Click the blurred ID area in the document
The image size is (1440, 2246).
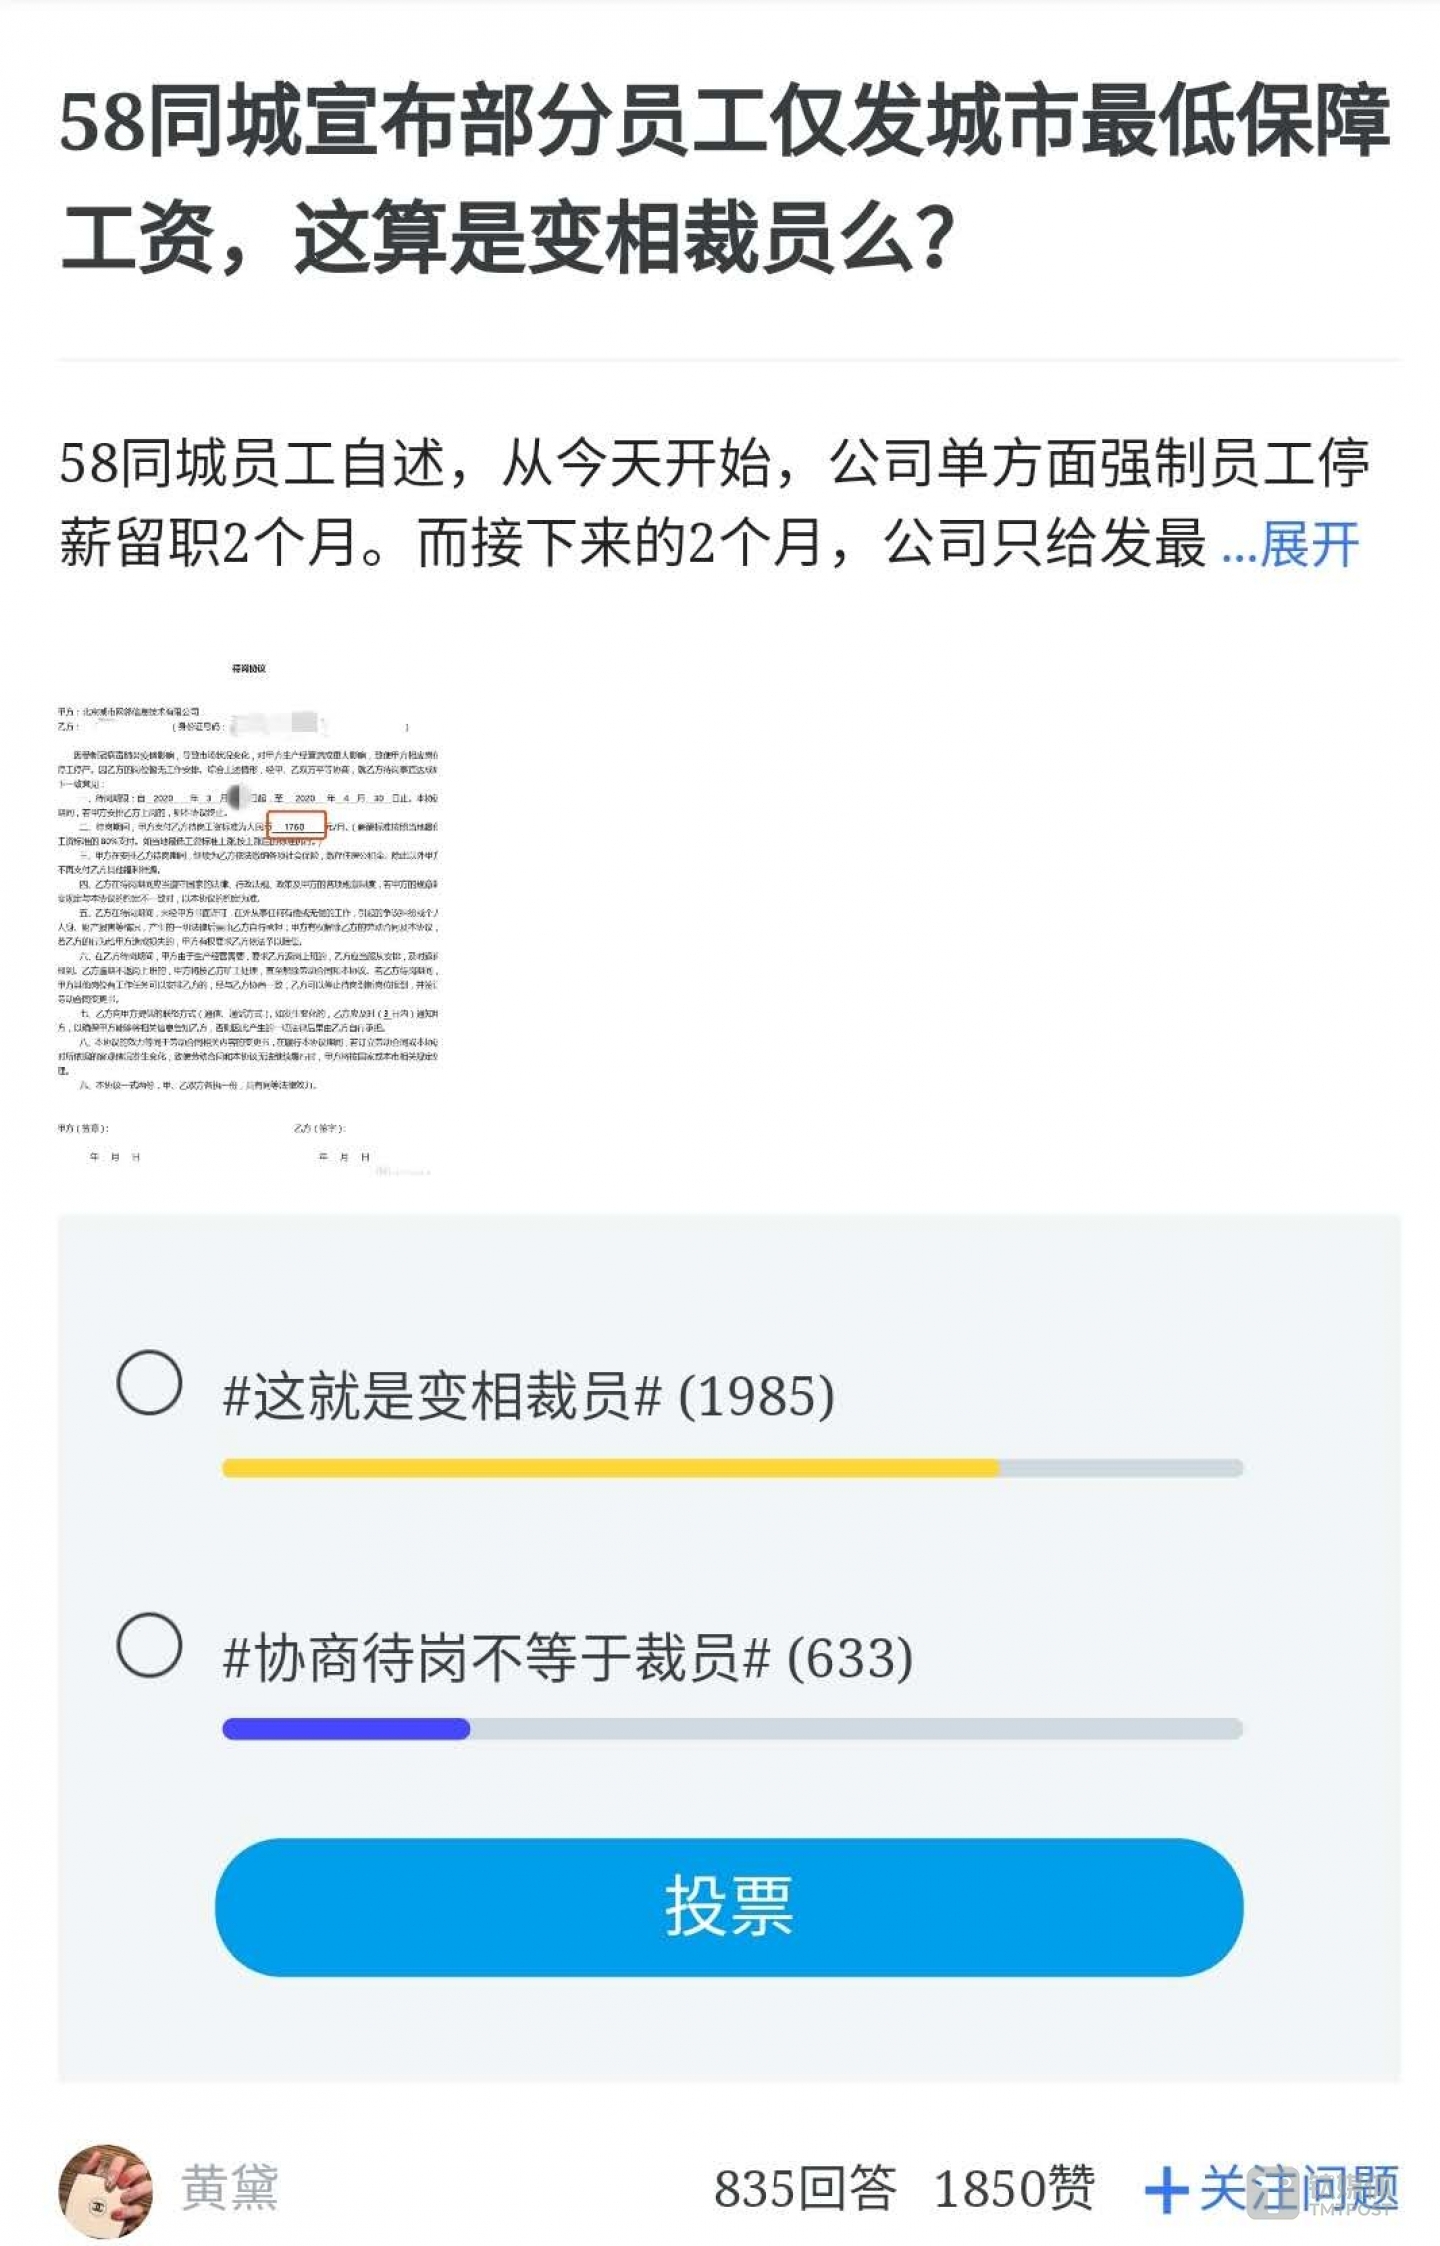pos(274,723)
